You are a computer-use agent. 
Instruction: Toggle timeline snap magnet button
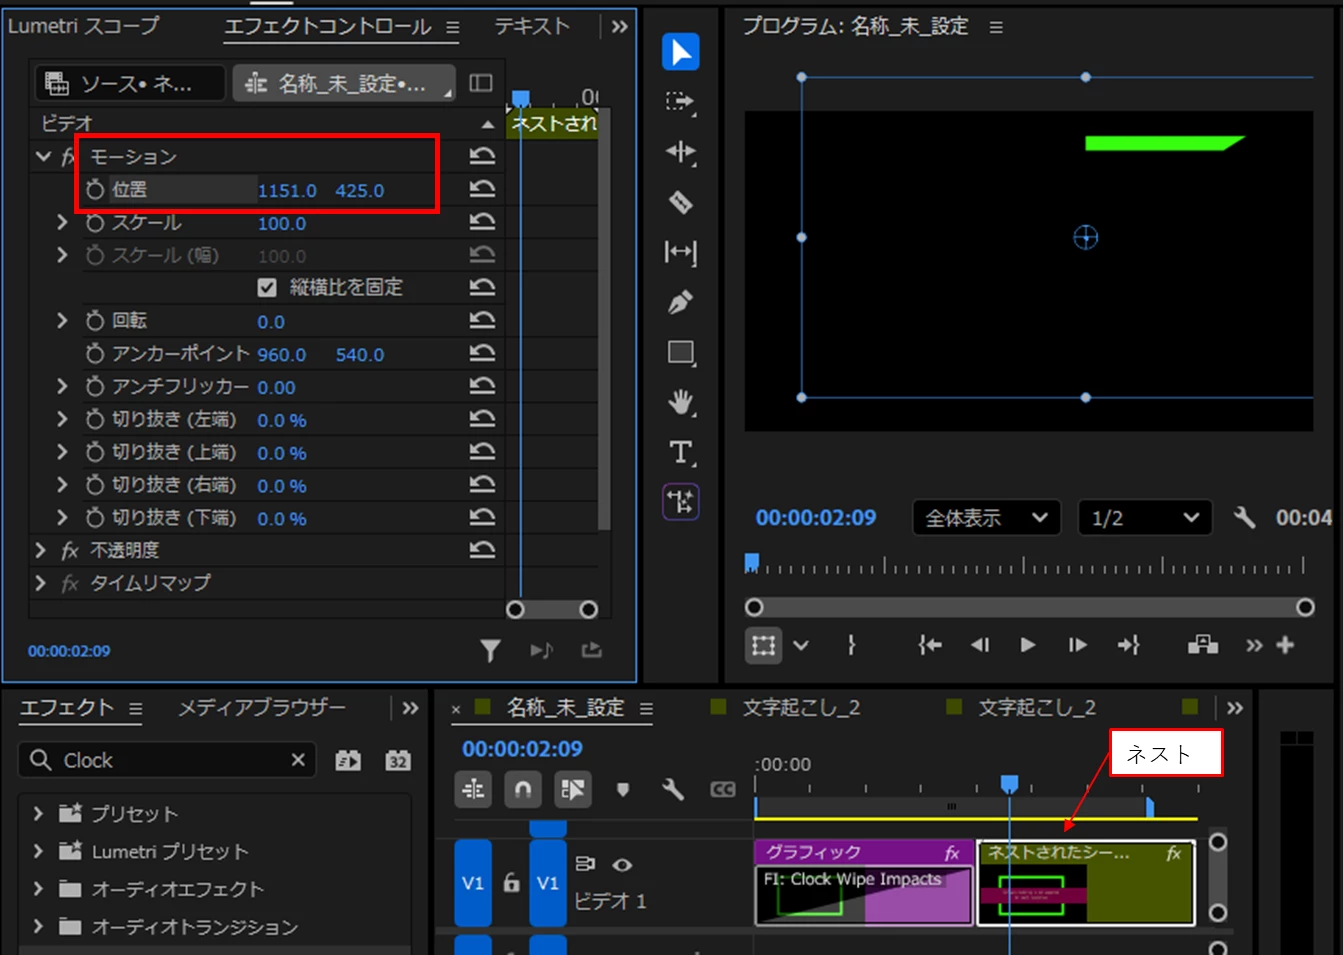522,790
